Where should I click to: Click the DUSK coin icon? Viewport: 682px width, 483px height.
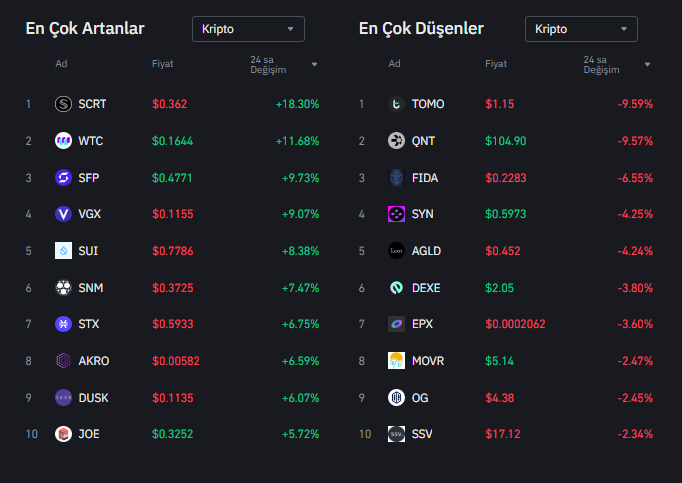64,398
